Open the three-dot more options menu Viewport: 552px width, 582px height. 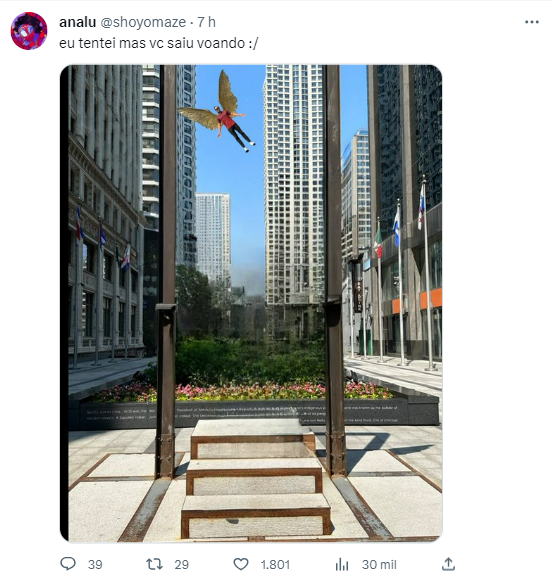coord(532,22)
